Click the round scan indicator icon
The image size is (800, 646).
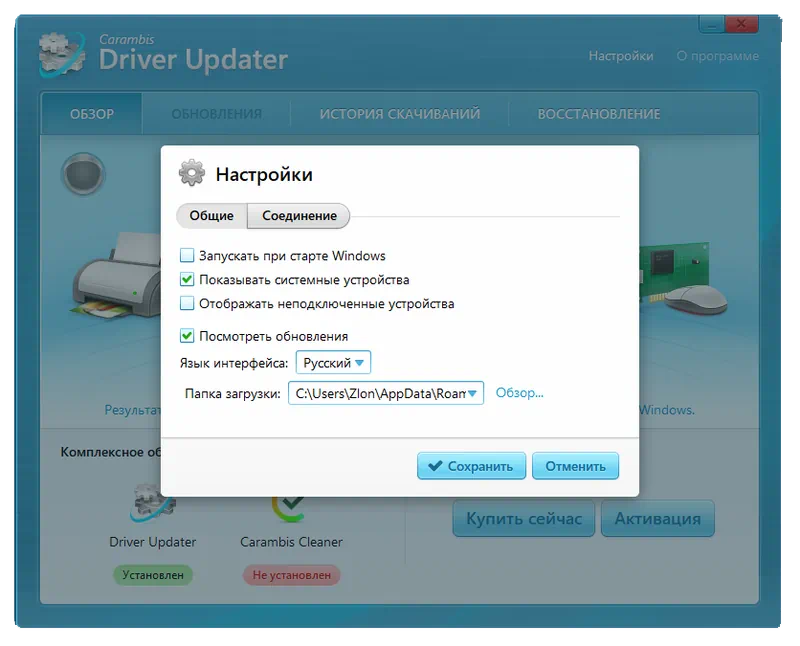click(x=83, y=174)
